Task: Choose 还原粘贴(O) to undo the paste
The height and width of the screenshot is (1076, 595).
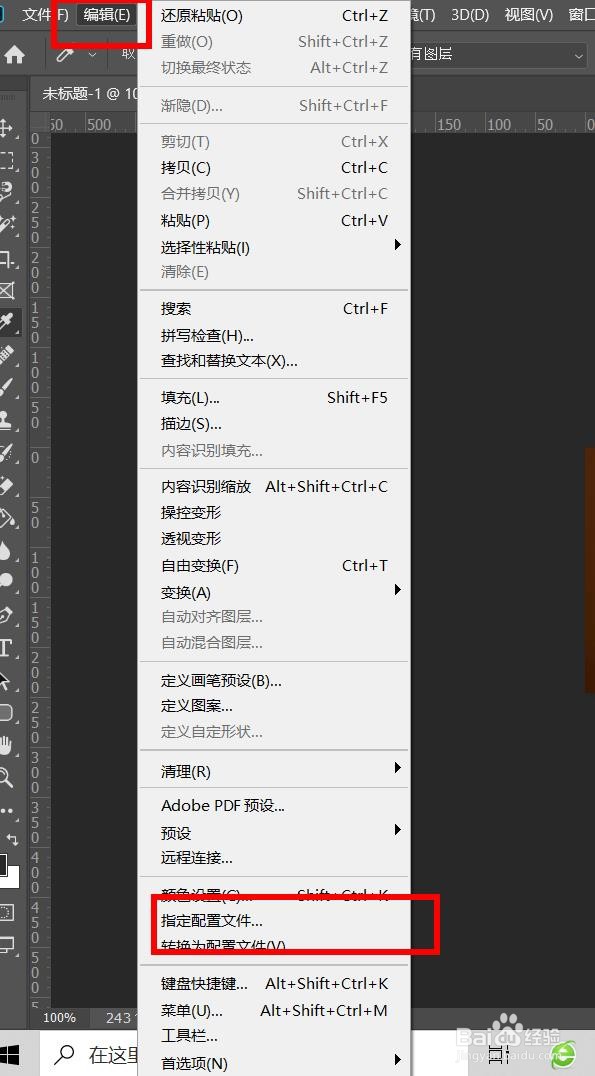Action: tap(275, 16)
